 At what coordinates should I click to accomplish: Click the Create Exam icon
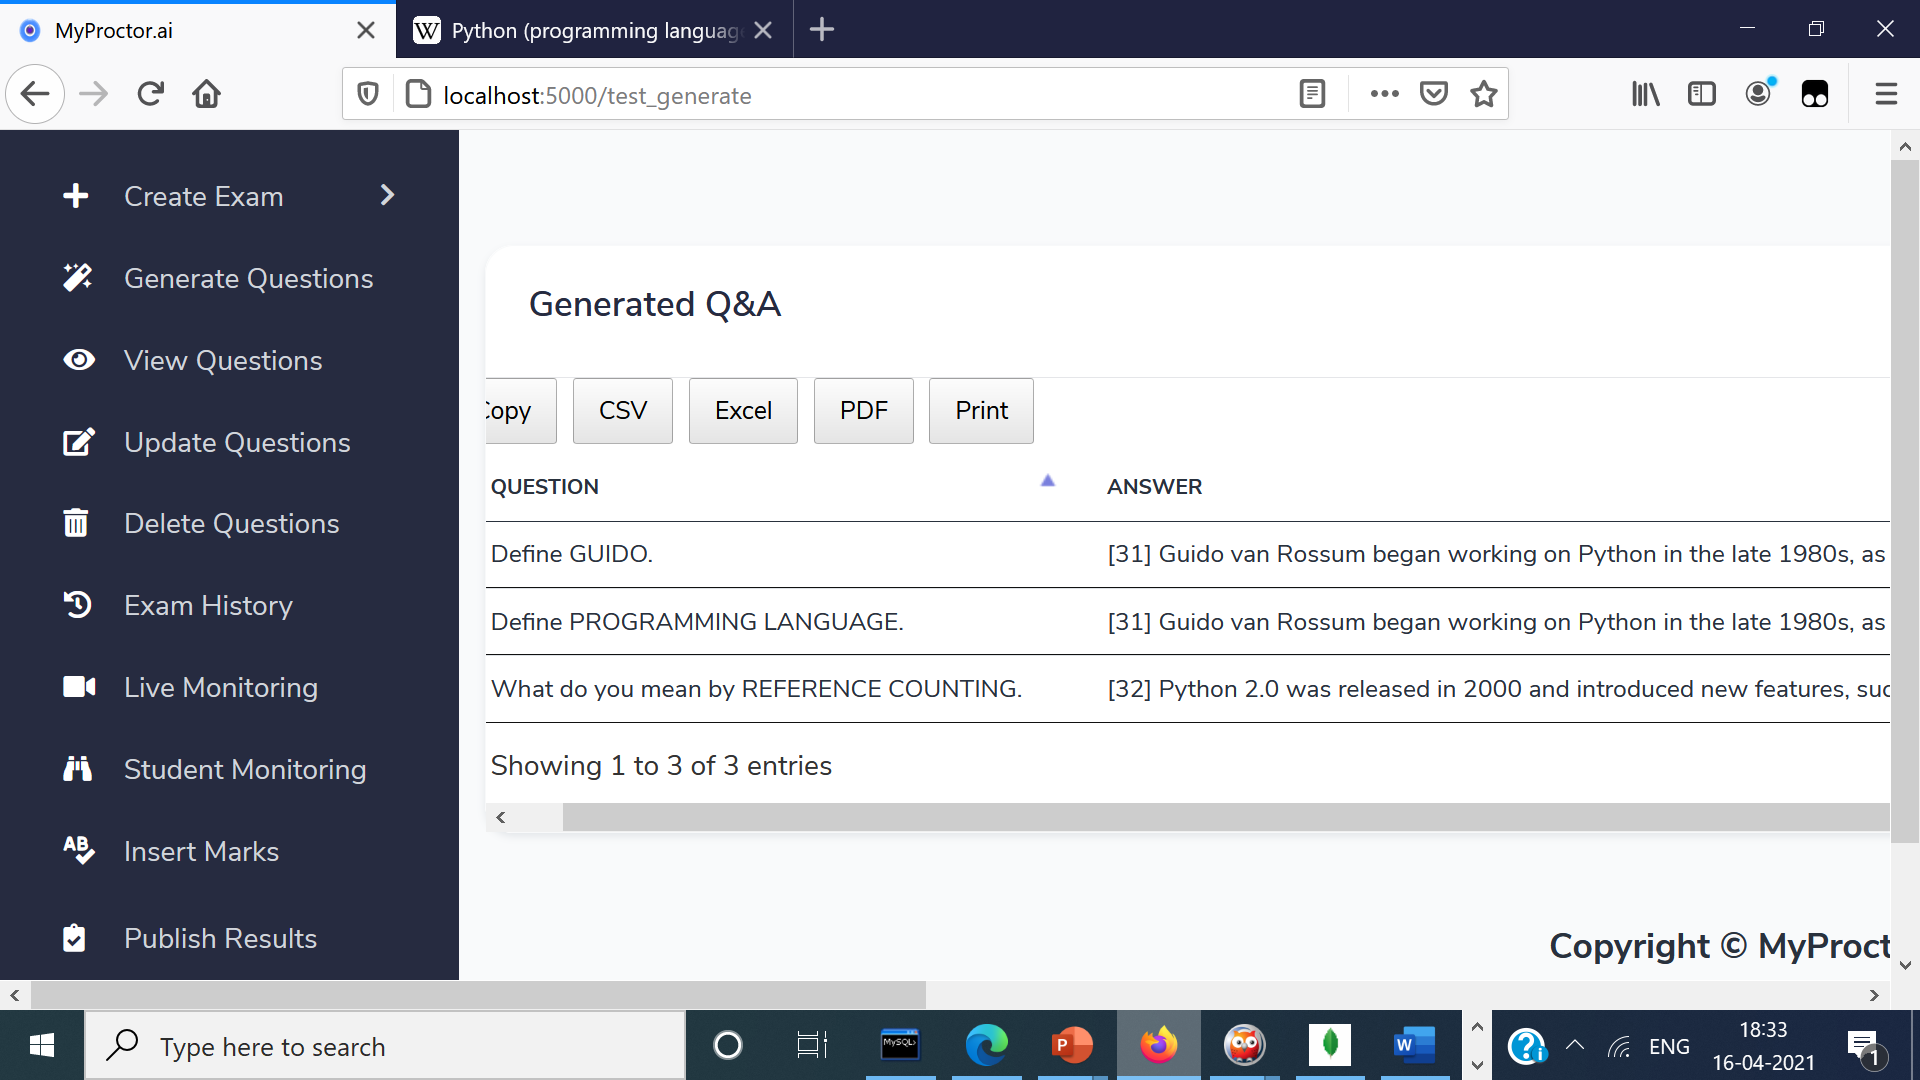point(73,196)
